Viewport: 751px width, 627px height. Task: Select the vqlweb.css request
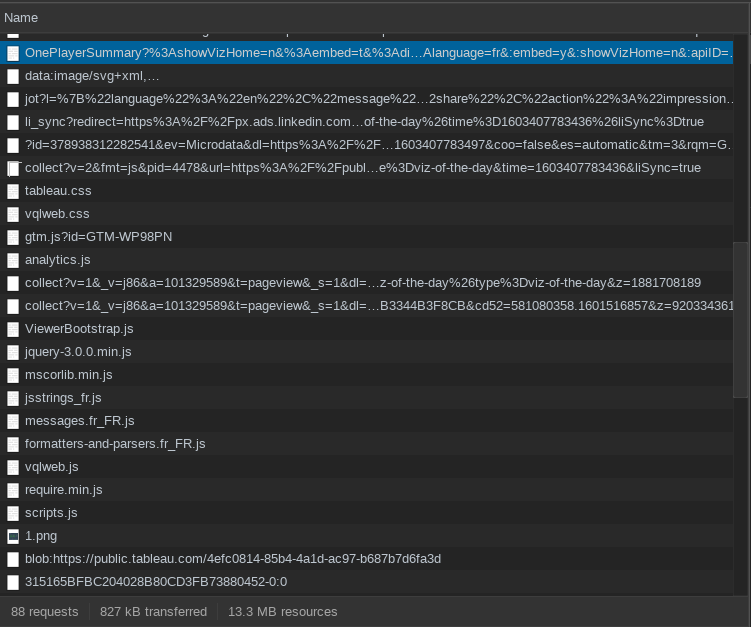tap(366, 214)
